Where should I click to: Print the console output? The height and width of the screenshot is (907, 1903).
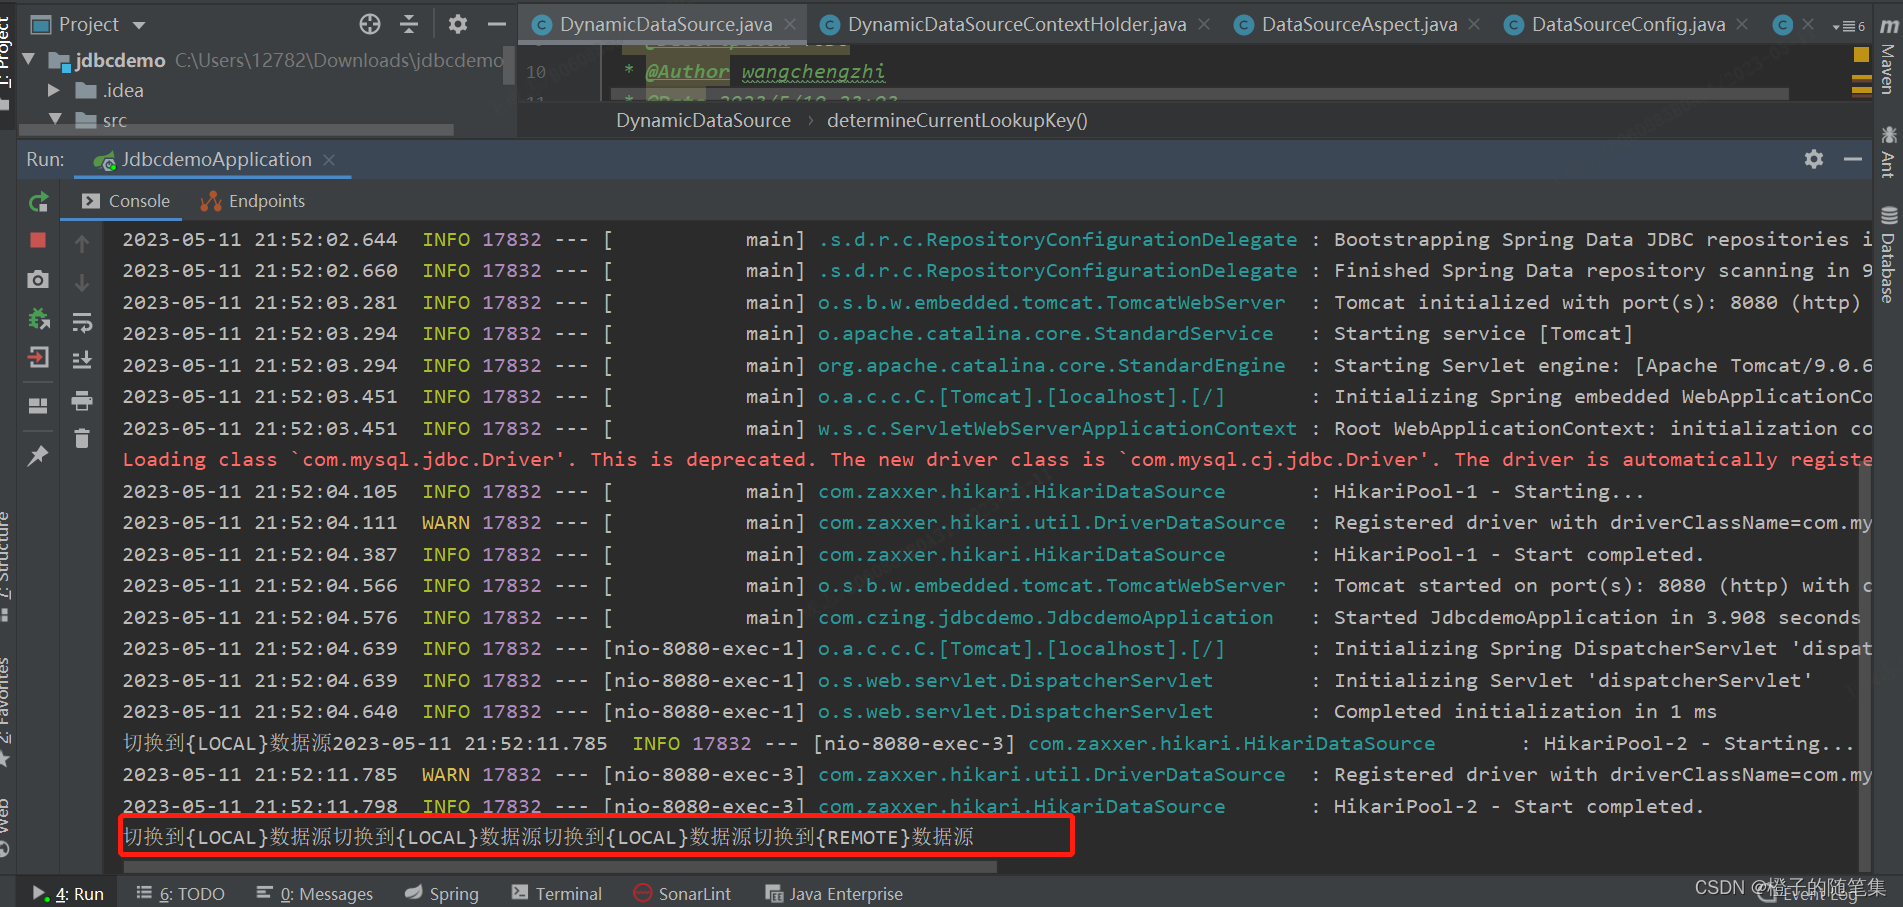point(82,401)
